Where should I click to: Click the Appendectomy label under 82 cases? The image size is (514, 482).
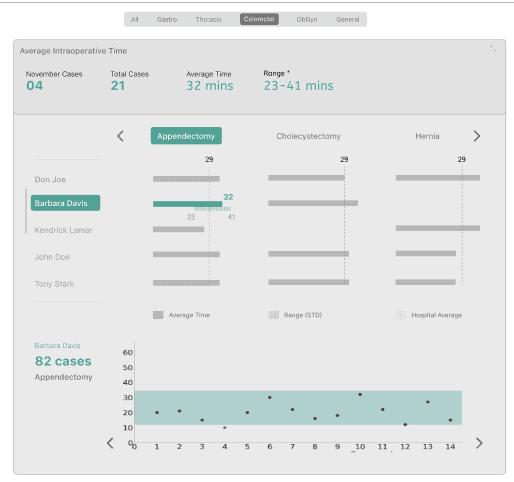point(64,377)
